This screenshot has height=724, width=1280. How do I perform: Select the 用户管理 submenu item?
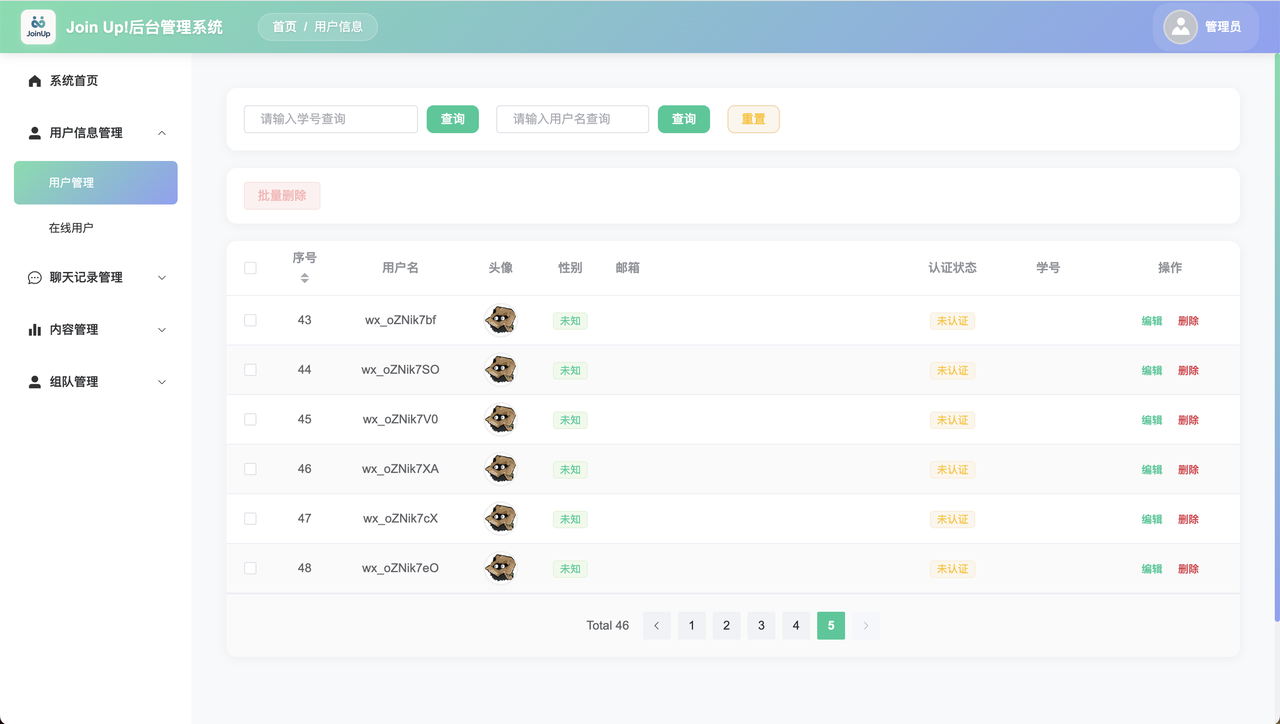[x=96, y=183]
